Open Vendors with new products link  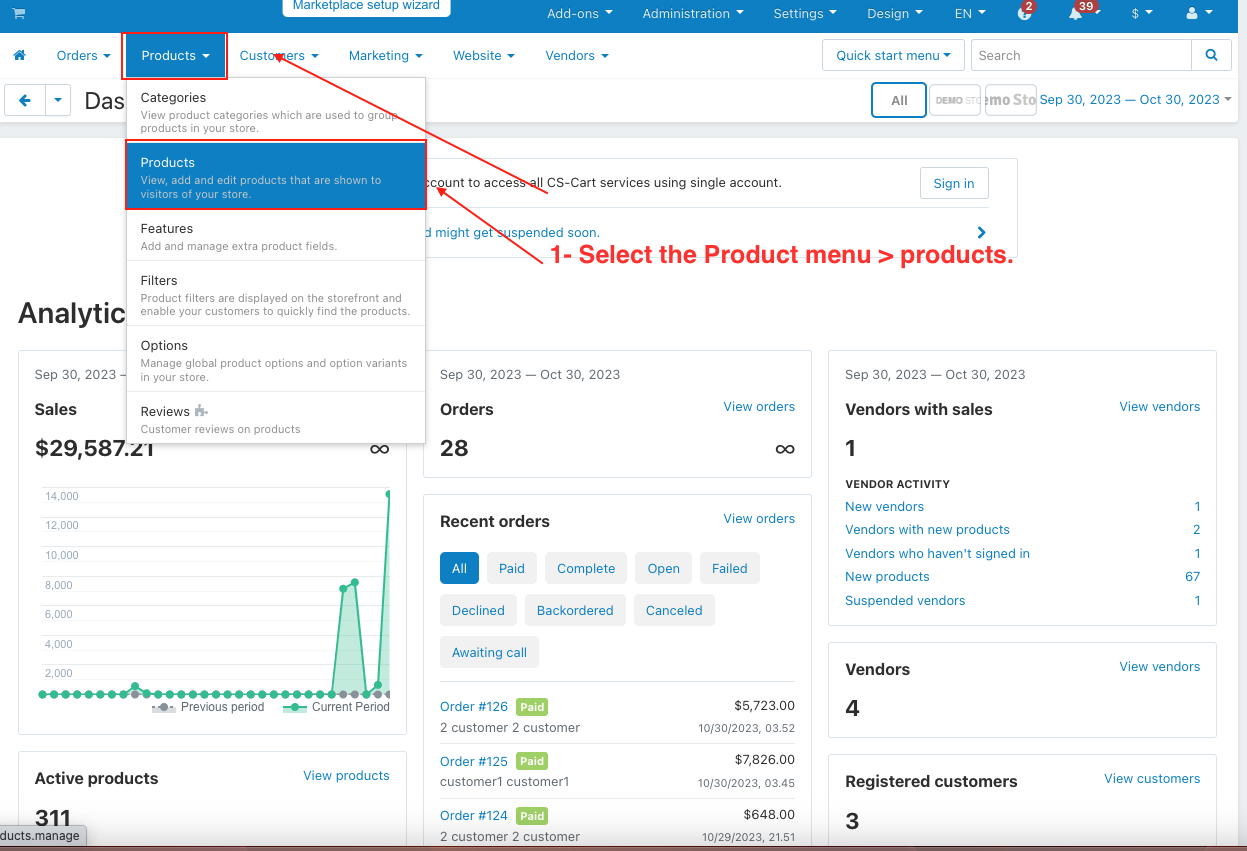coord(927,530)
